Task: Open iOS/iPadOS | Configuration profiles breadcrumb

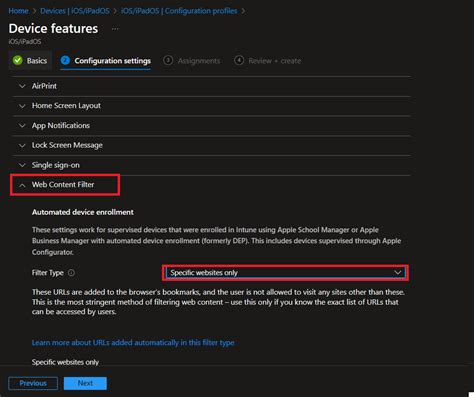Action: coord(179,11)
